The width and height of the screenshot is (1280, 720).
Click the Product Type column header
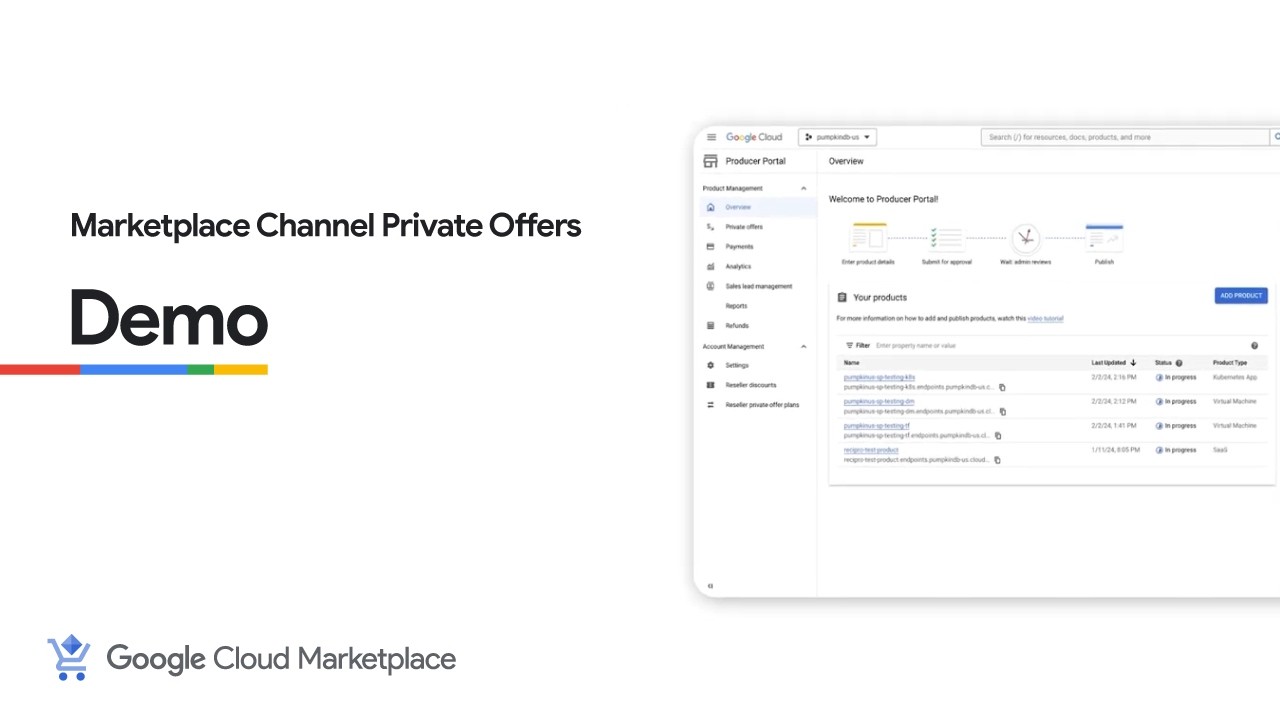(1230, 363)
